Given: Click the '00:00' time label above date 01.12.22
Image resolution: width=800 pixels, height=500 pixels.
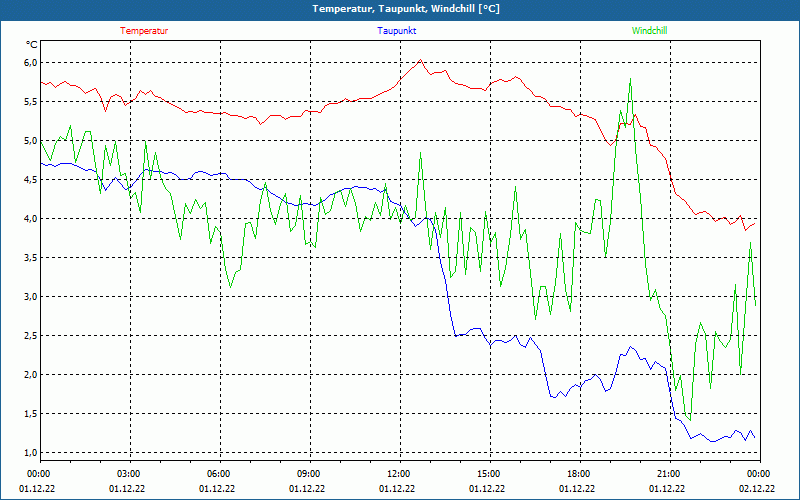Looking at the screenshot, I should tap(38, 474).
